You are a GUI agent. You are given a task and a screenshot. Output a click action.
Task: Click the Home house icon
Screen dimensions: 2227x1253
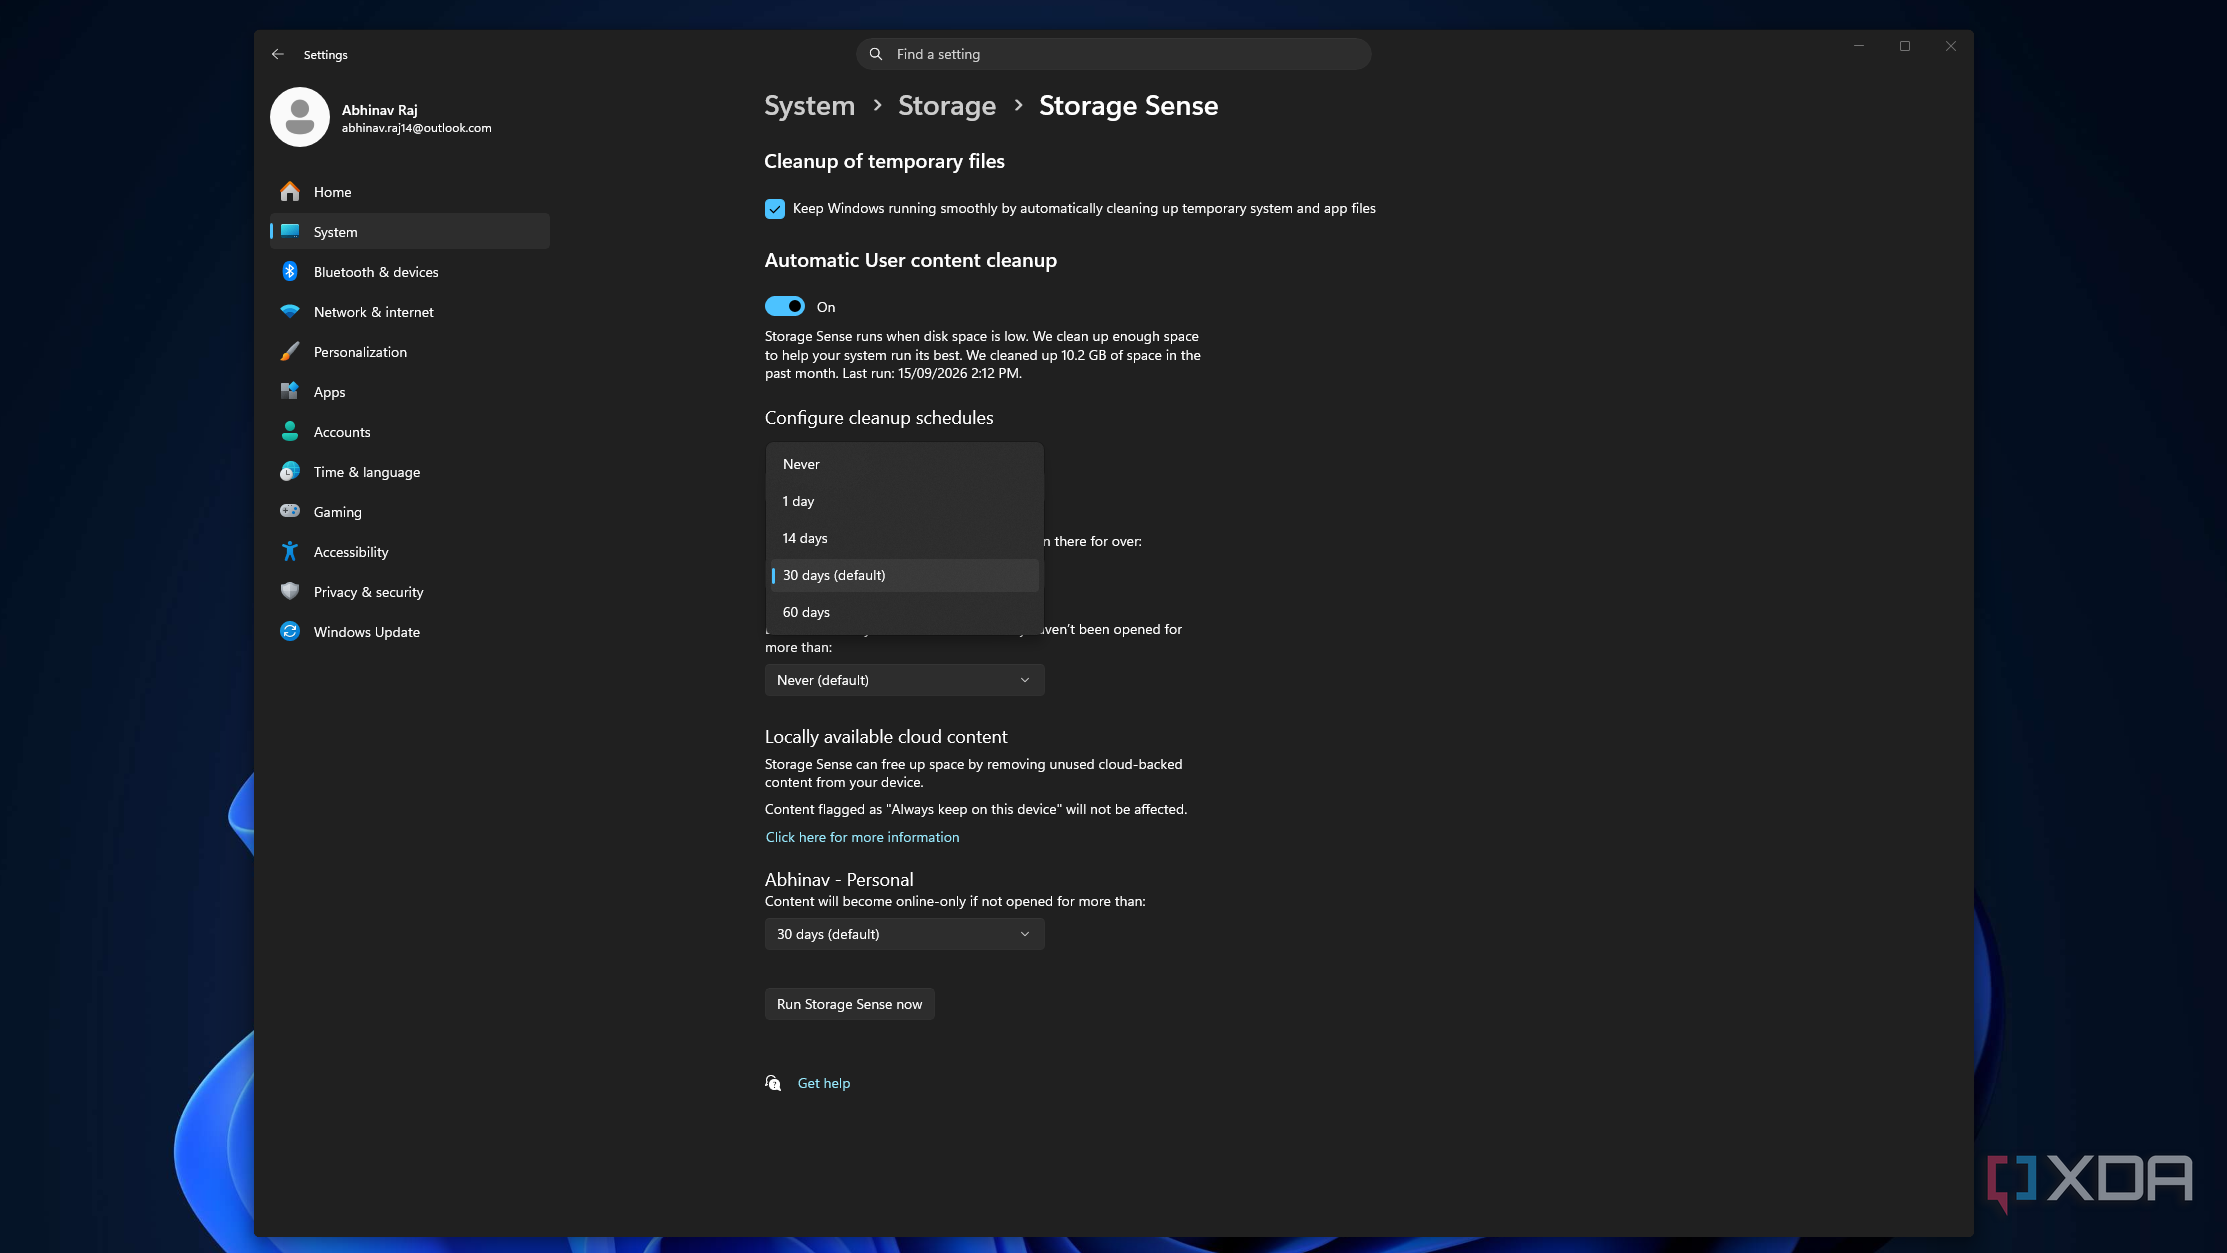coord(290,191)
